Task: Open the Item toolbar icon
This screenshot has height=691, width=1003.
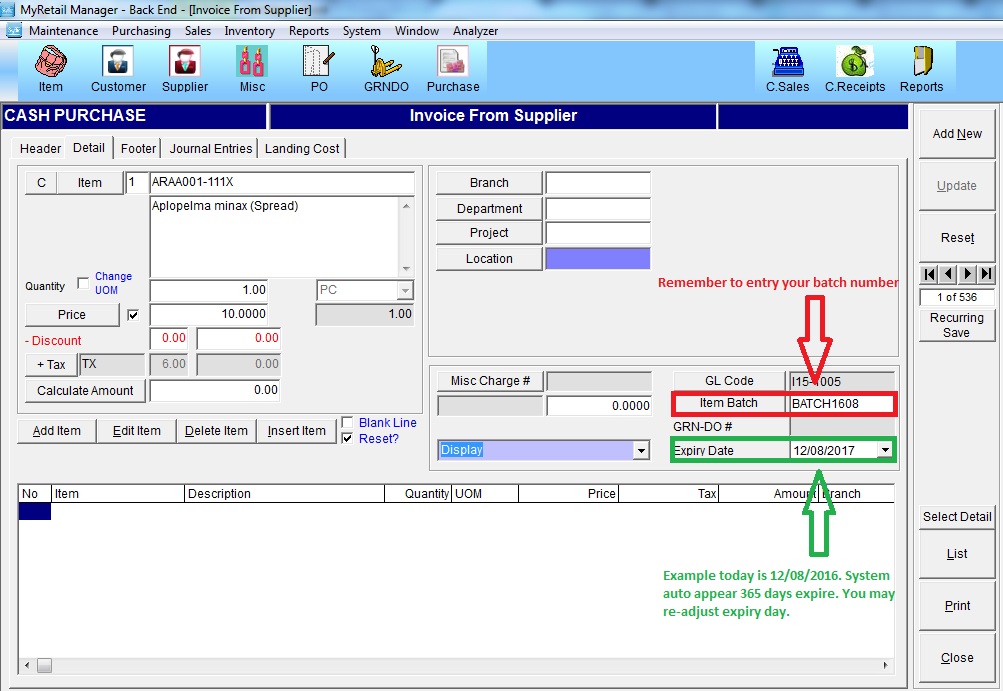Action: (50, 69)
